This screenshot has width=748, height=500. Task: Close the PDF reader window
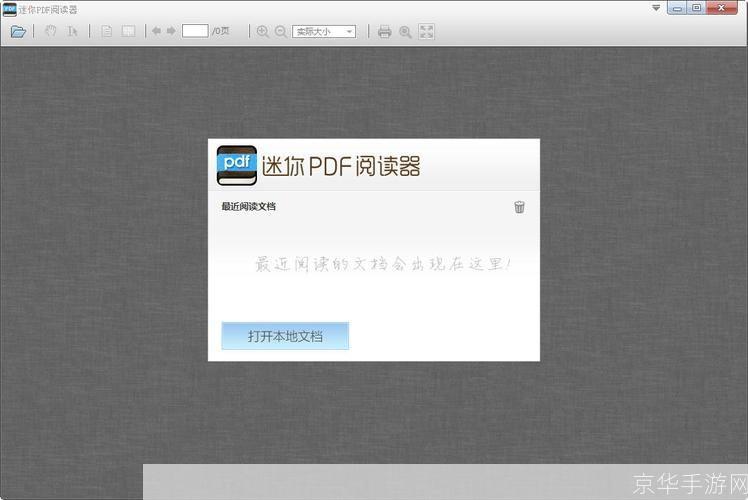[722, 8]
